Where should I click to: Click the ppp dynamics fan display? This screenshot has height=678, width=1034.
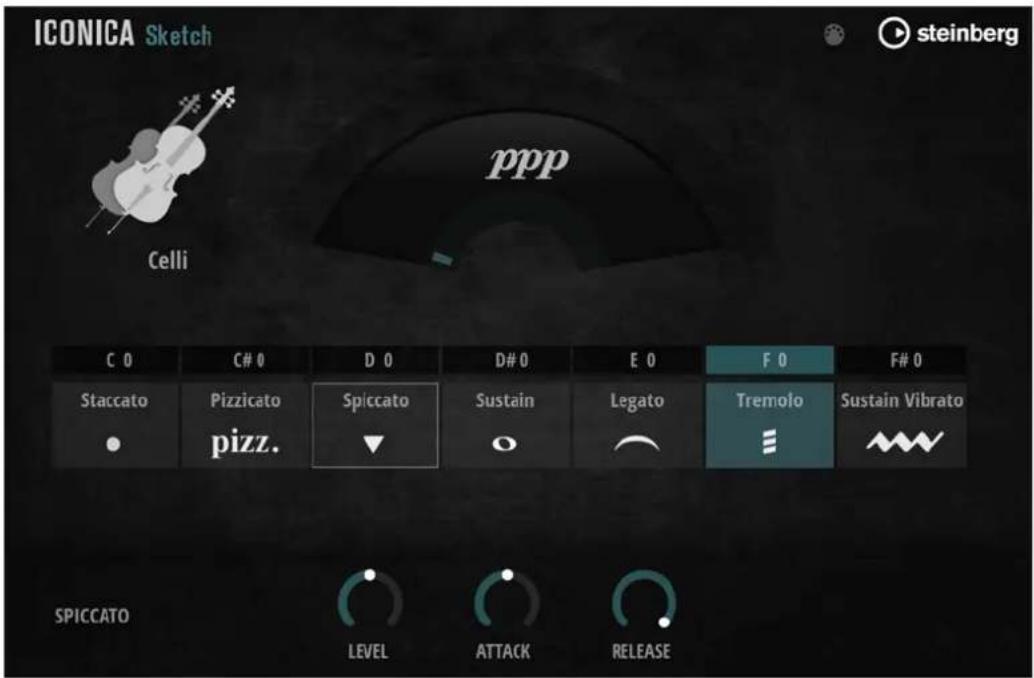pos(518,191)
